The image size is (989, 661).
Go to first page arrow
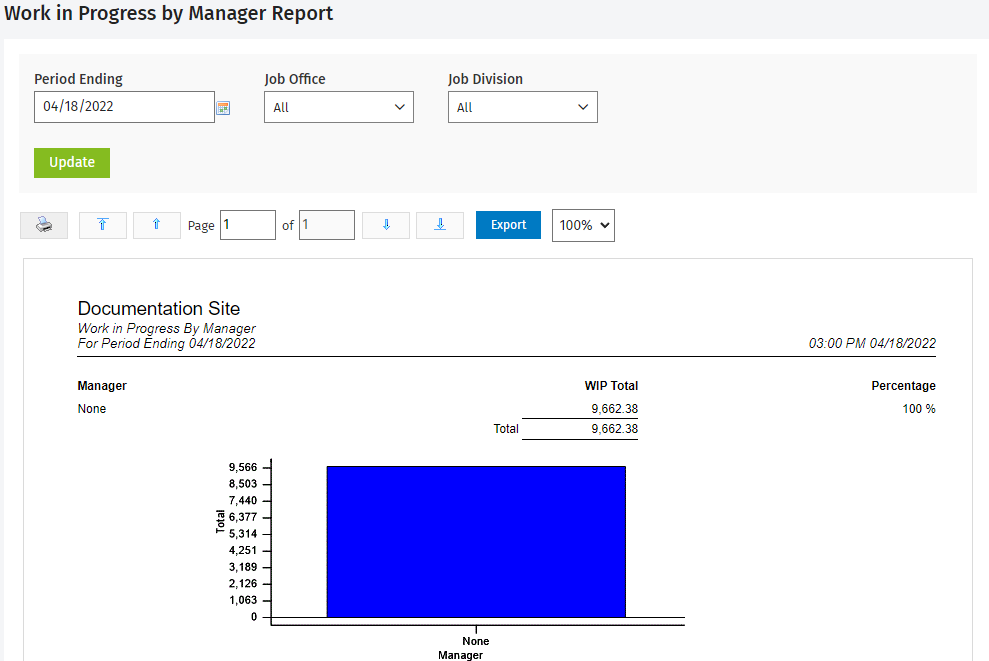(x=103, y=225)
